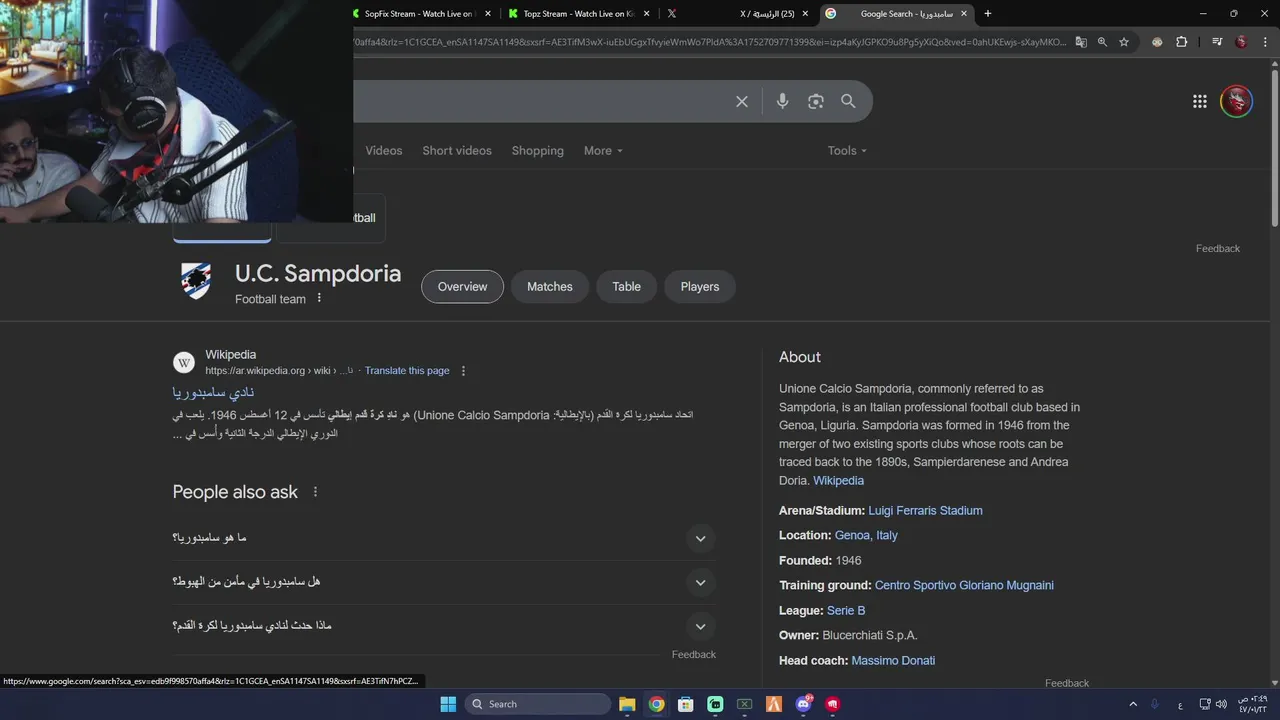Open the Chrome three-dot menu

[x=1266, y=42]
